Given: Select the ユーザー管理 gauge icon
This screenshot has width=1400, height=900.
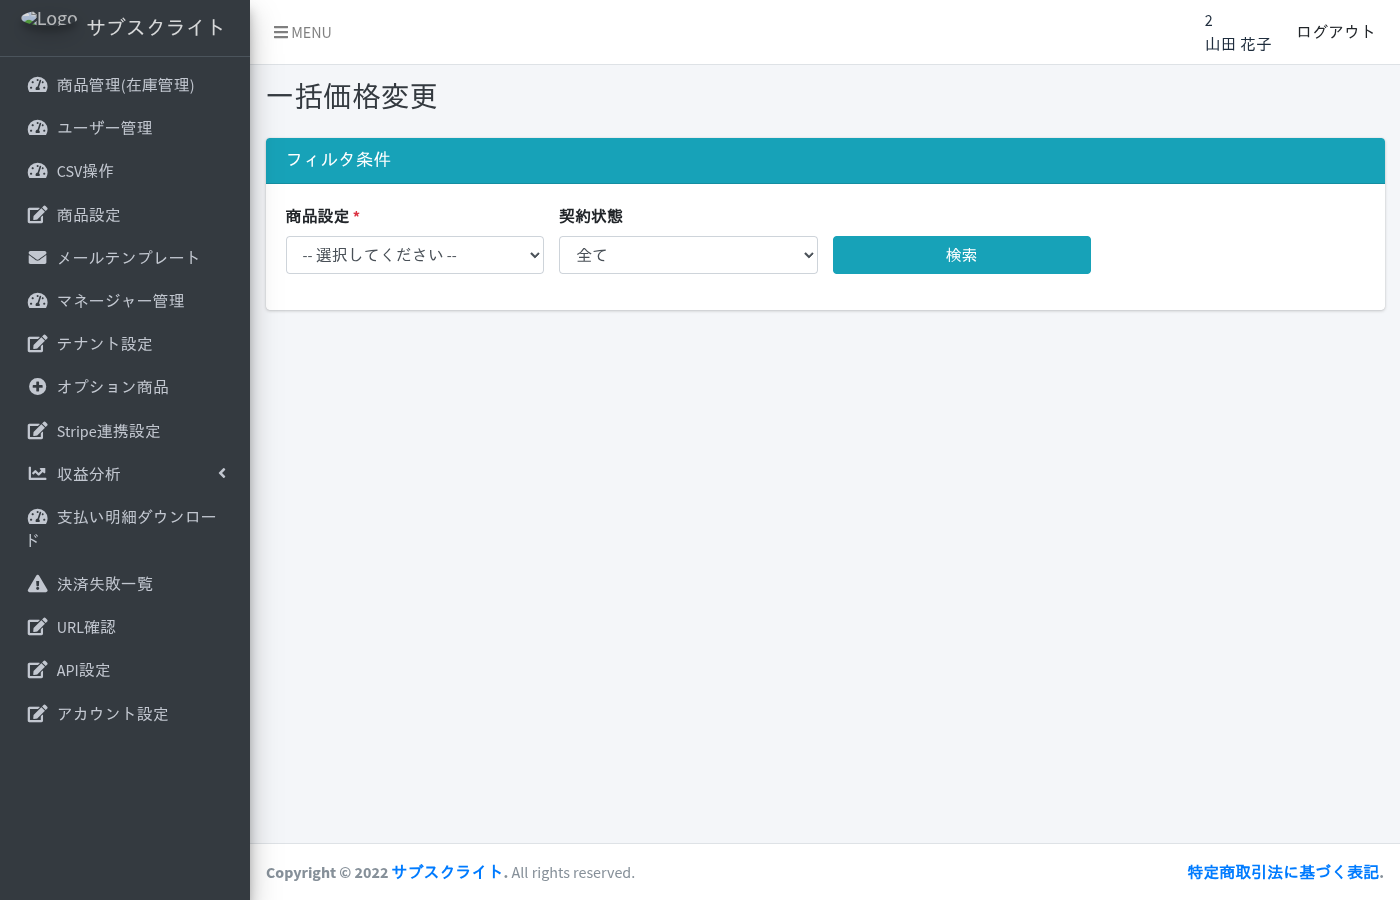Looking at the screenshot, I should (37, 127).
